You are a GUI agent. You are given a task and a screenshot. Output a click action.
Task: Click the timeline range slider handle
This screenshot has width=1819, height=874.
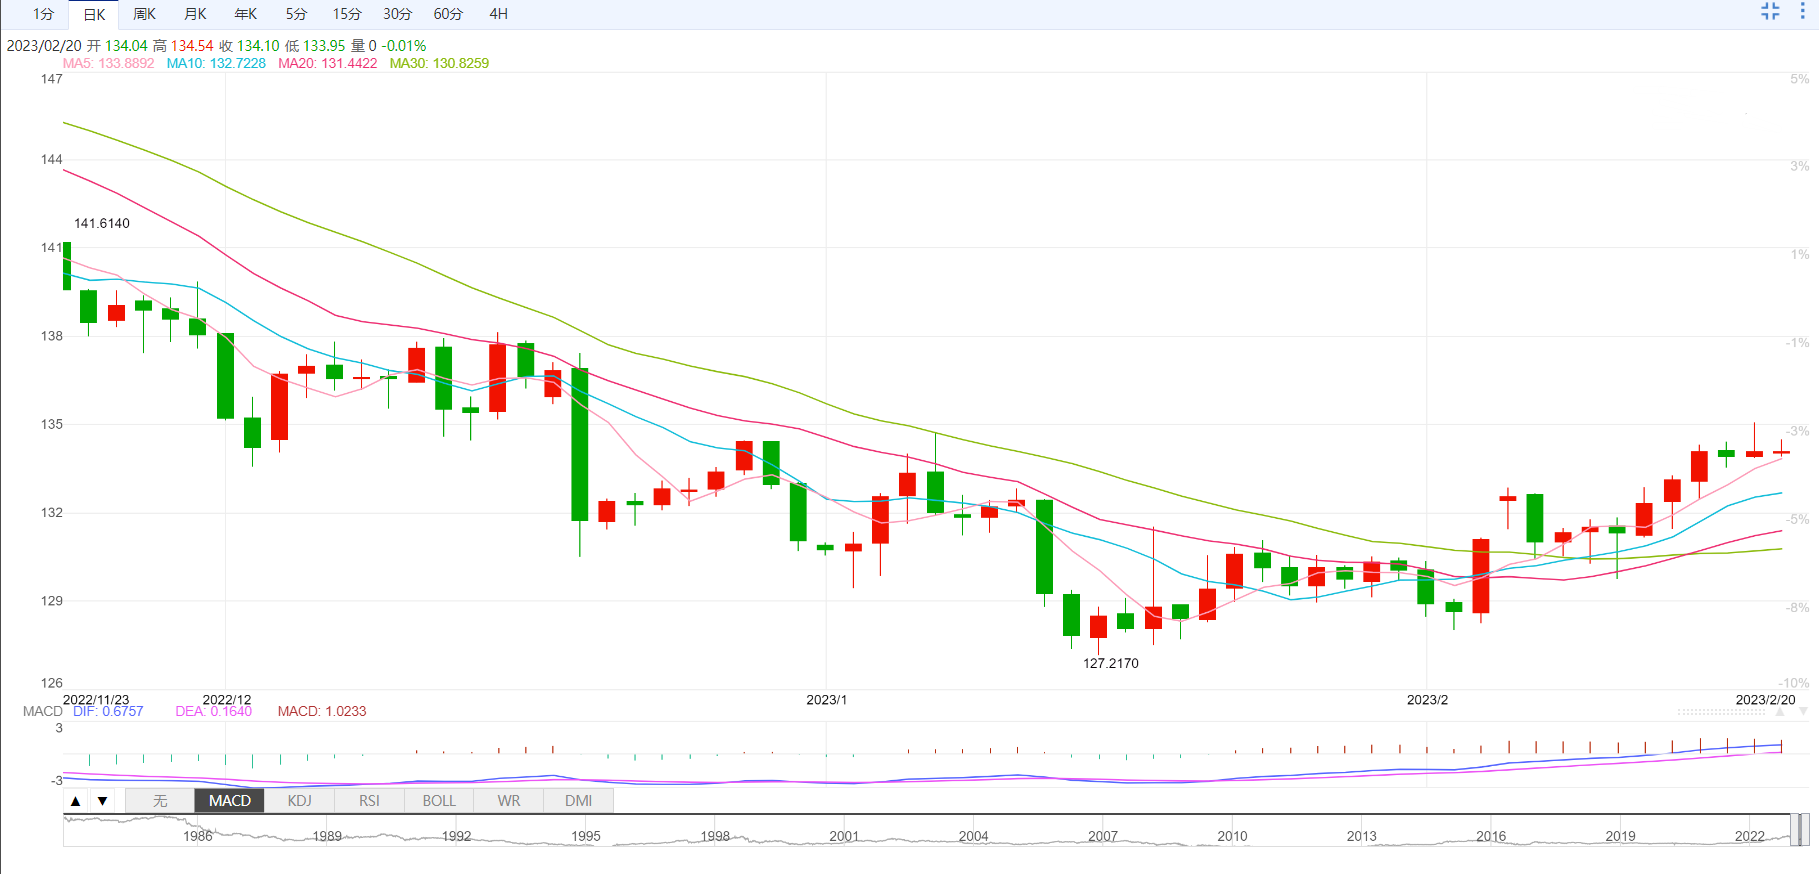tap(1799, 830)
